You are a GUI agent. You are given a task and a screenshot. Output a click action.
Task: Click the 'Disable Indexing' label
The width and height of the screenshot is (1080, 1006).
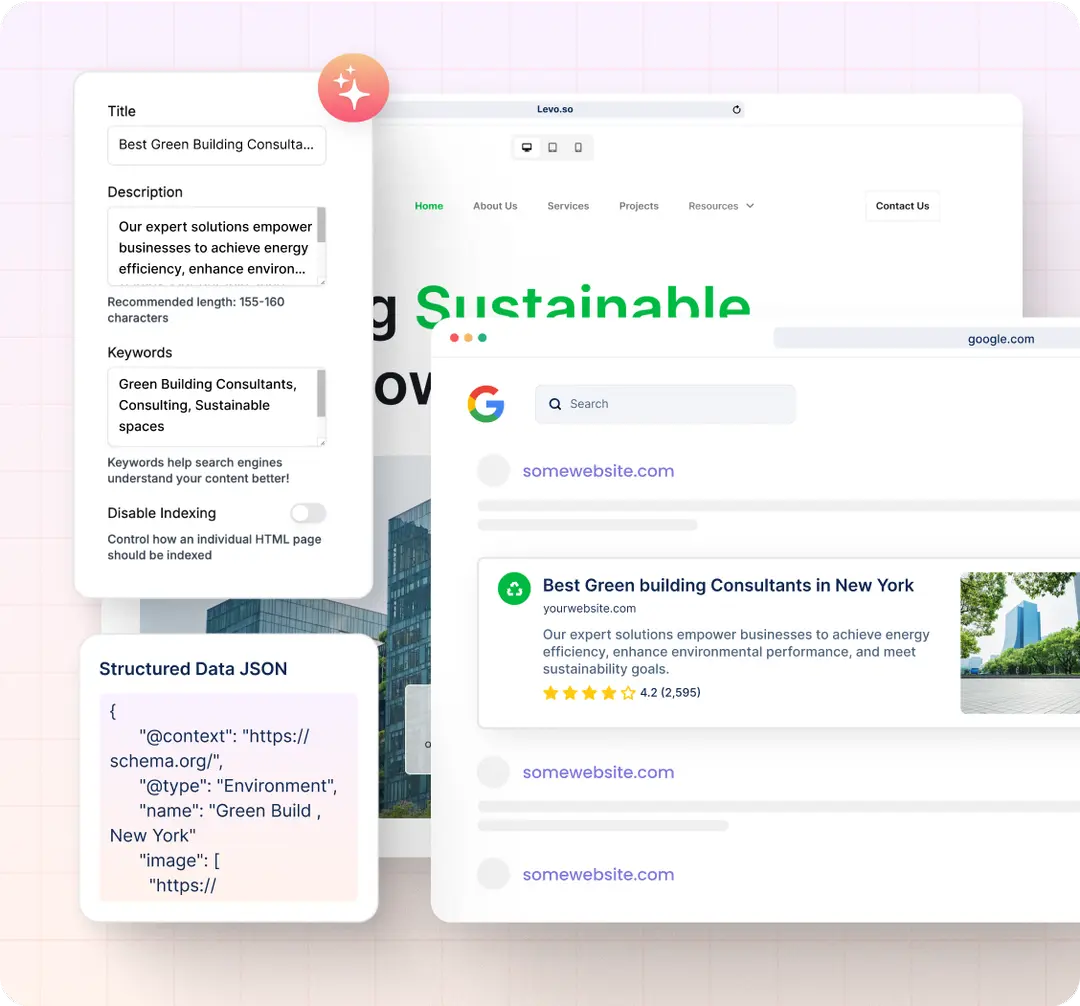pyautogui.click(x=162, y=513)
